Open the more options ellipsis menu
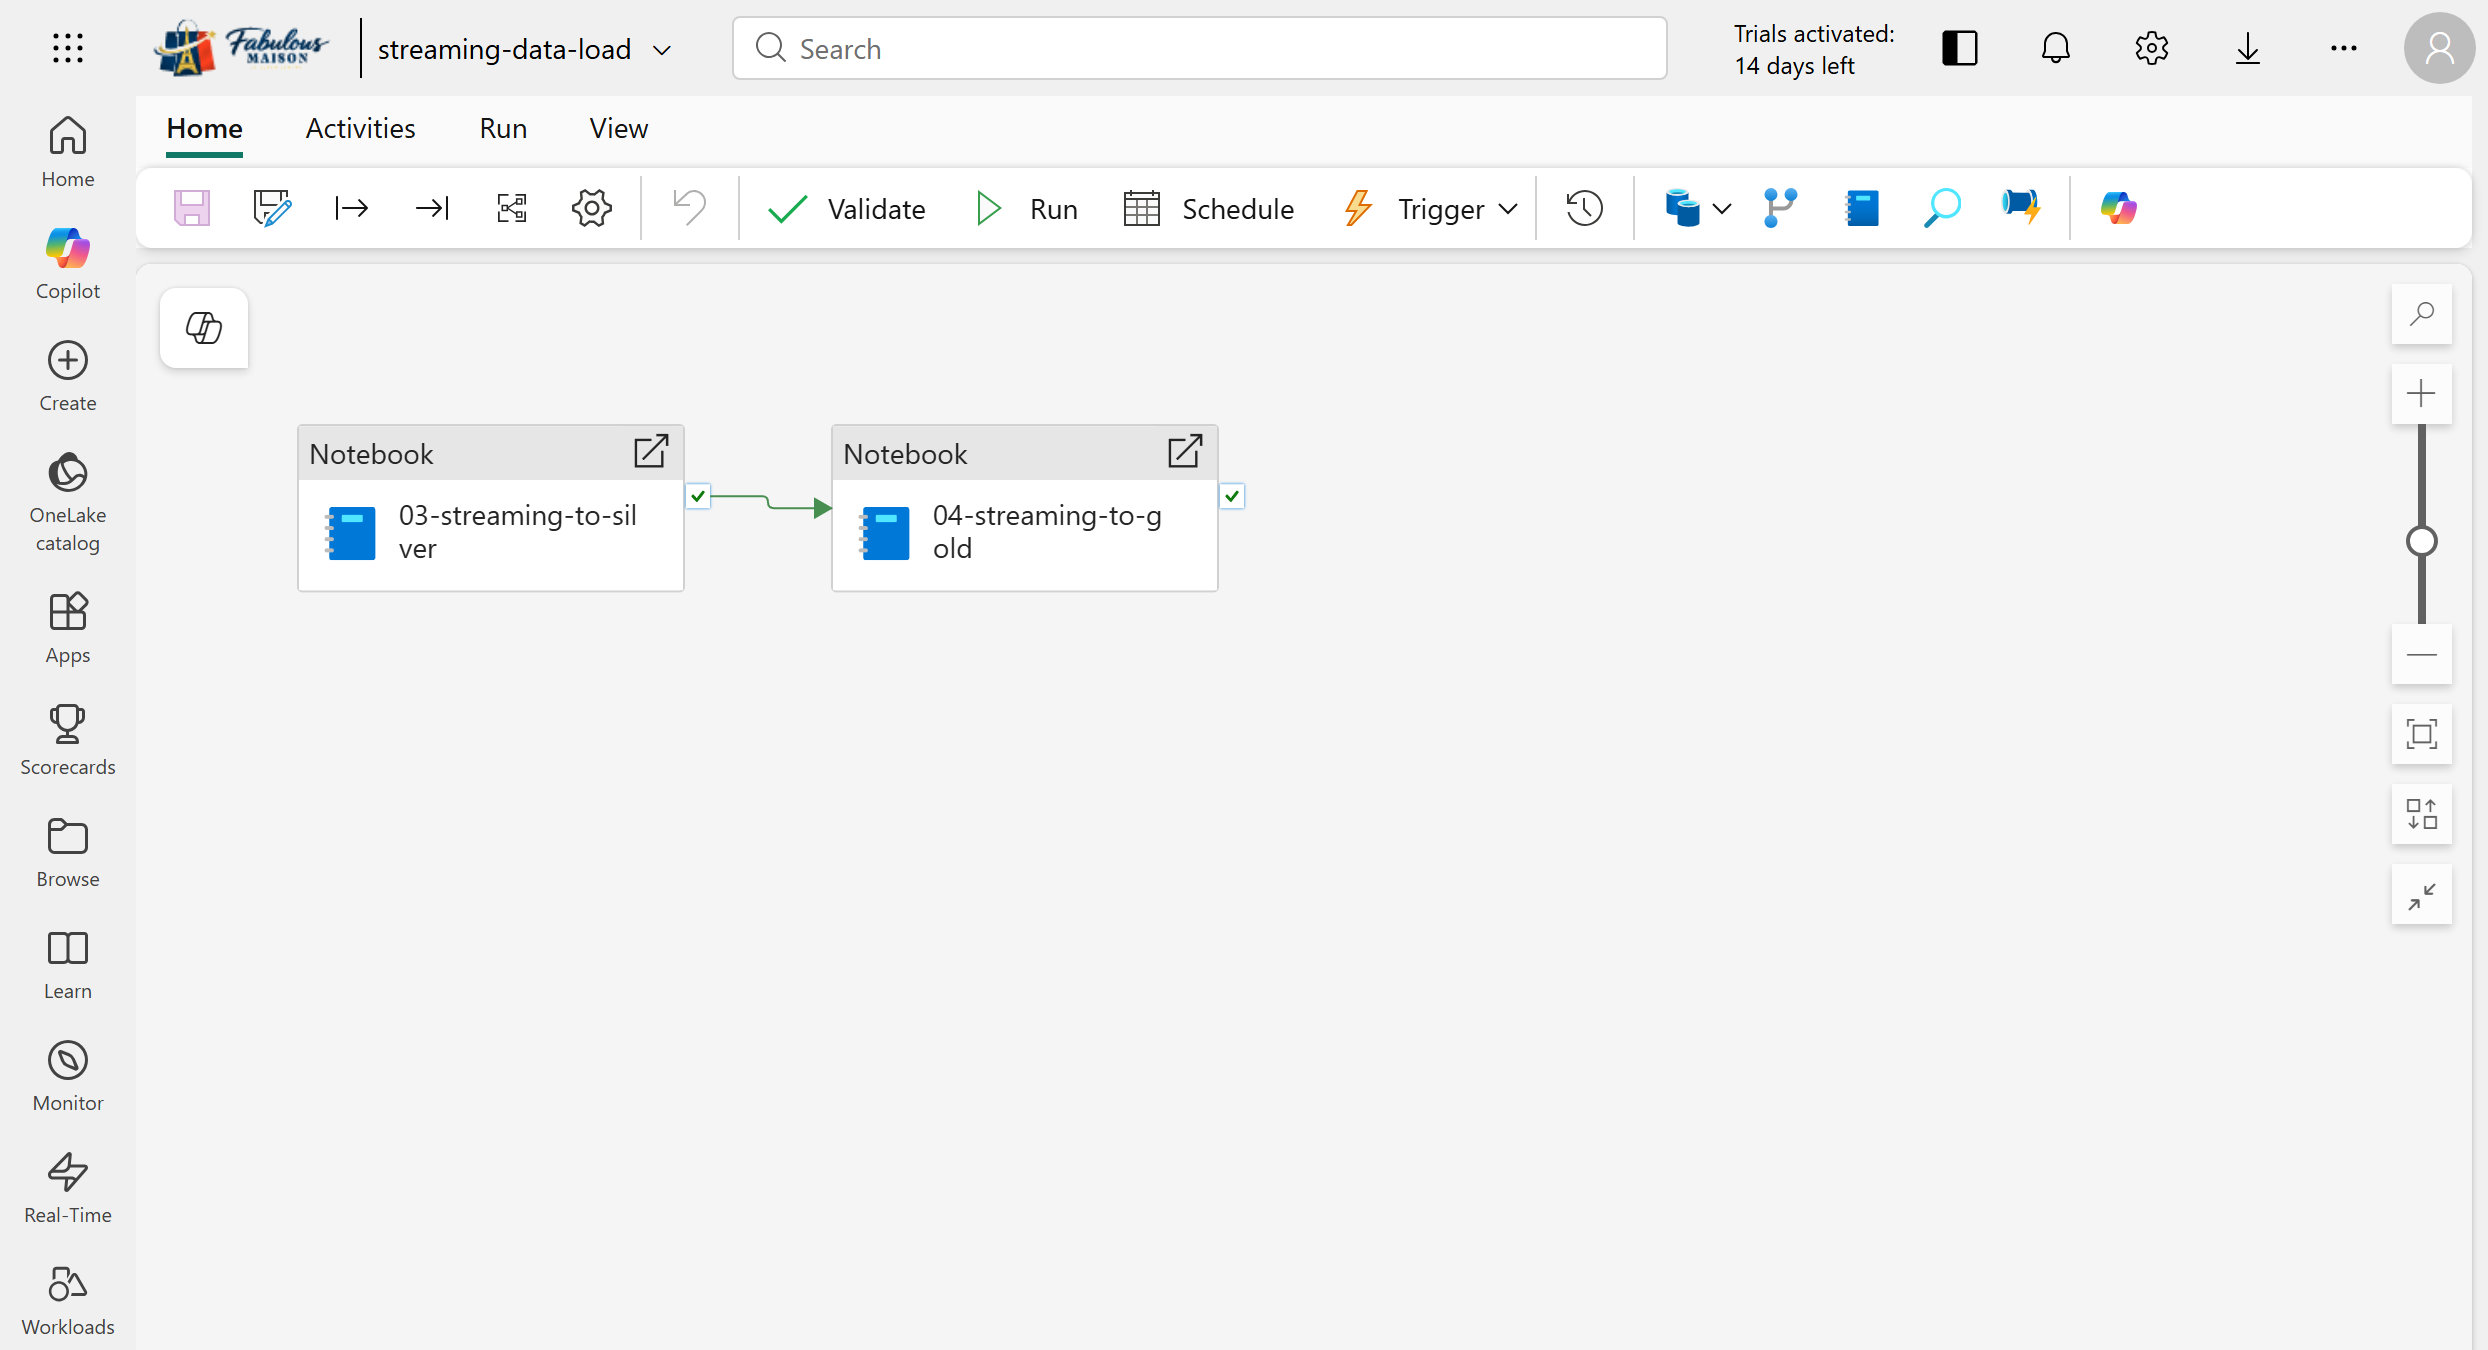 pyautogui.click(x=2343, y=48)
